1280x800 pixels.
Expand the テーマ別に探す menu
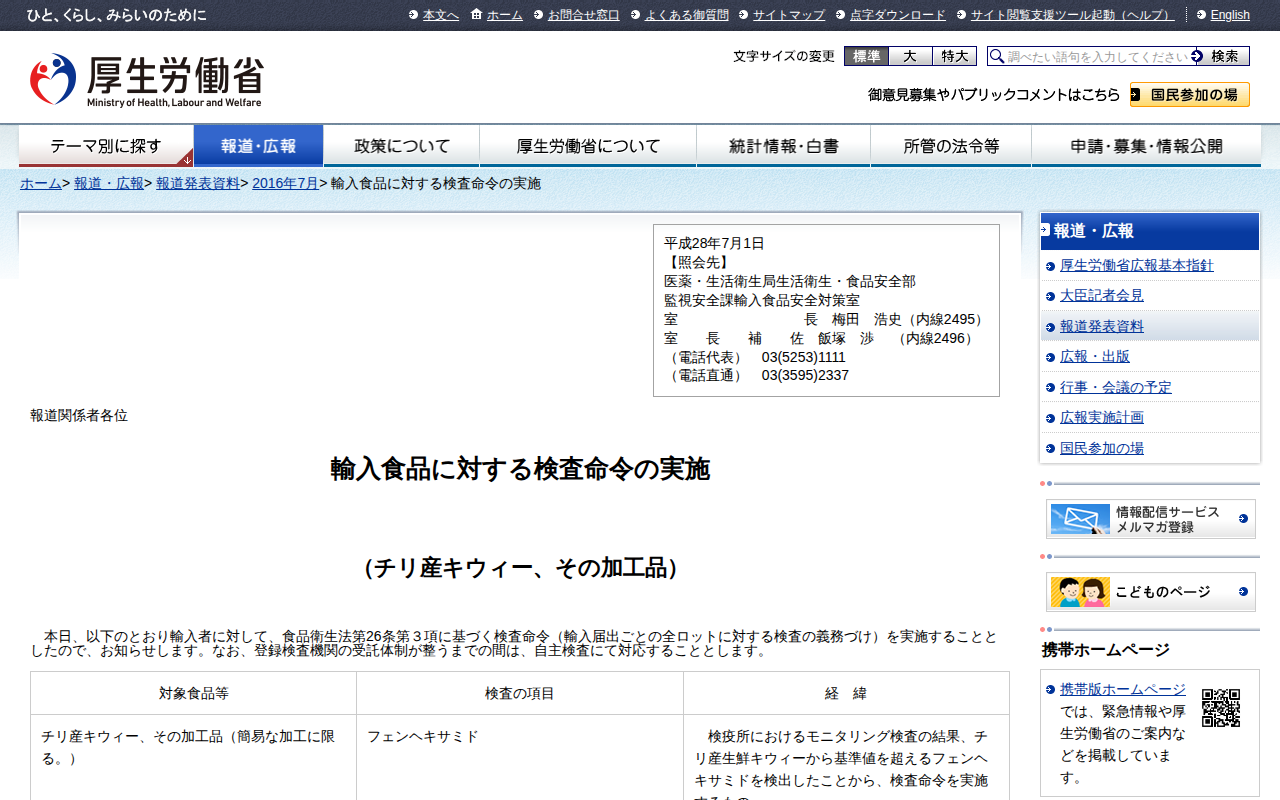[106, 146]
